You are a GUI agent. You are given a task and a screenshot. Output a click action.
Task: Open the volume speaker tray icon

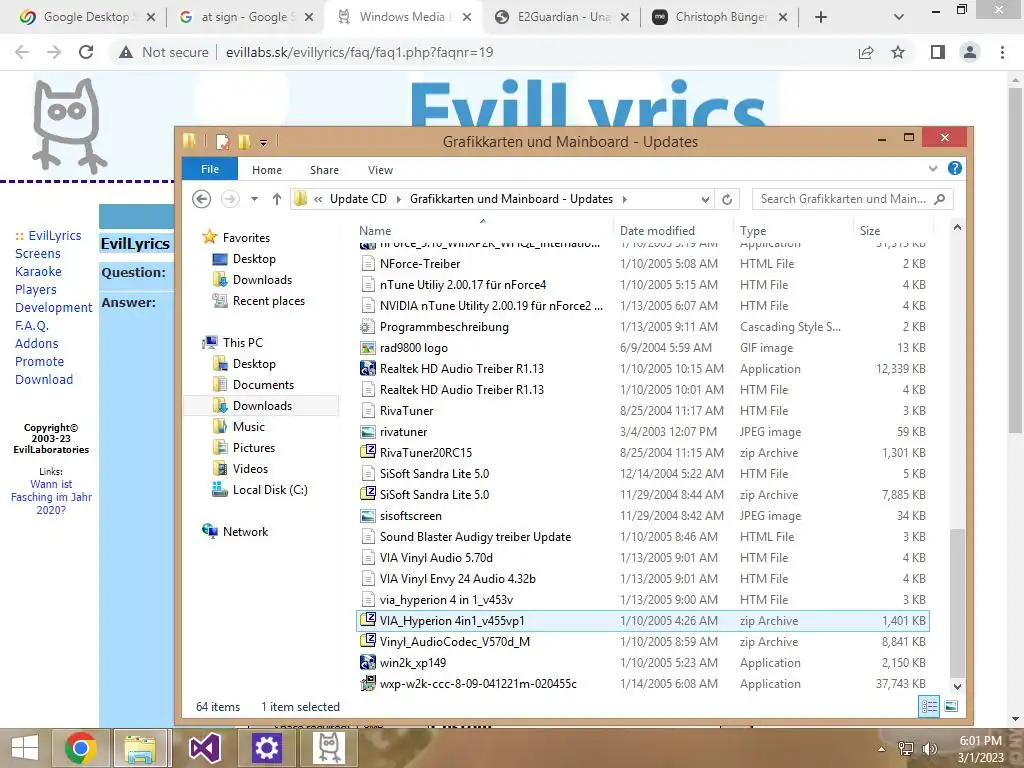click(929, 748)
